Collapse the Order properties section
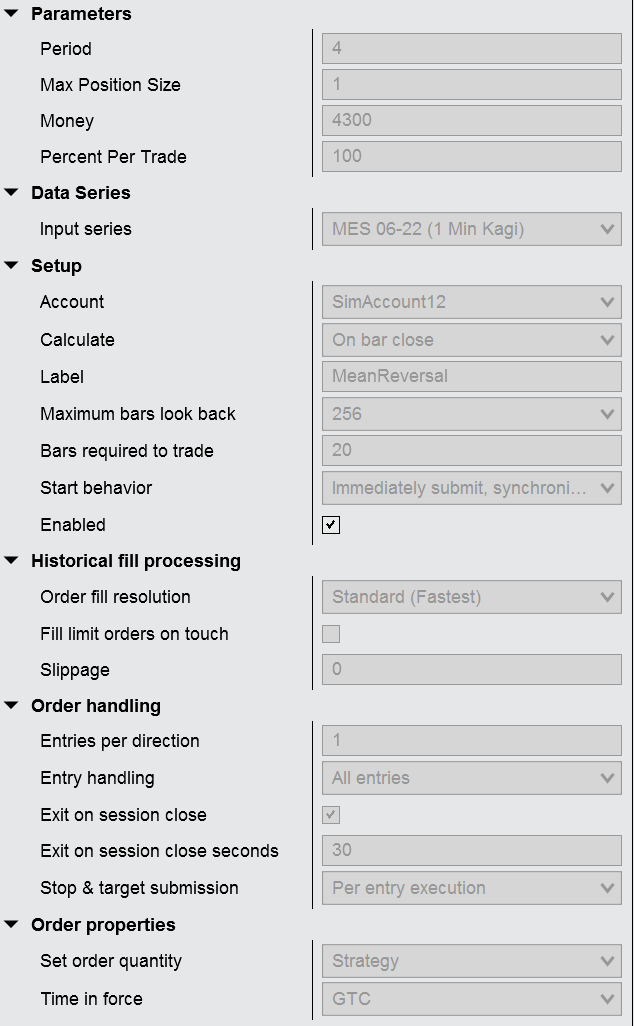Screen dimensions: 634x1026 12,925
